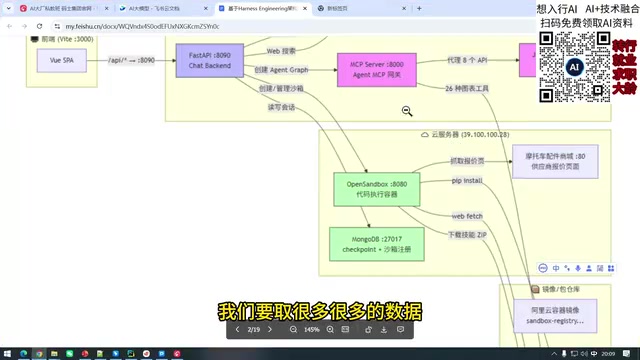
Task: Switch to the 新标签页 tab
Action: tap(361, 8)
